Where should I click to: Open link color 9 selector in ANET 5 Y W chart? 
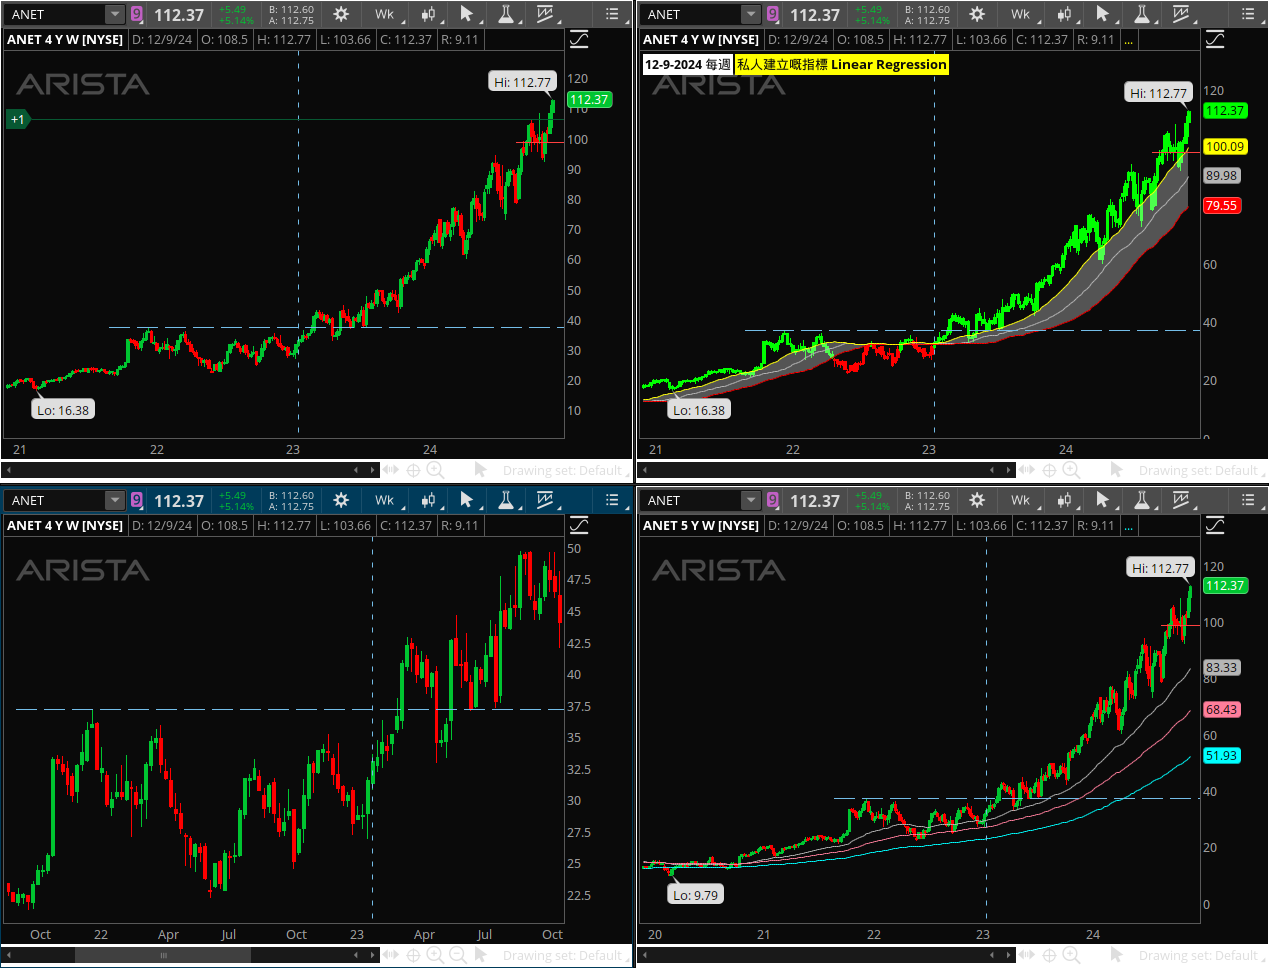pyautogui.click(x=773, y=500)
